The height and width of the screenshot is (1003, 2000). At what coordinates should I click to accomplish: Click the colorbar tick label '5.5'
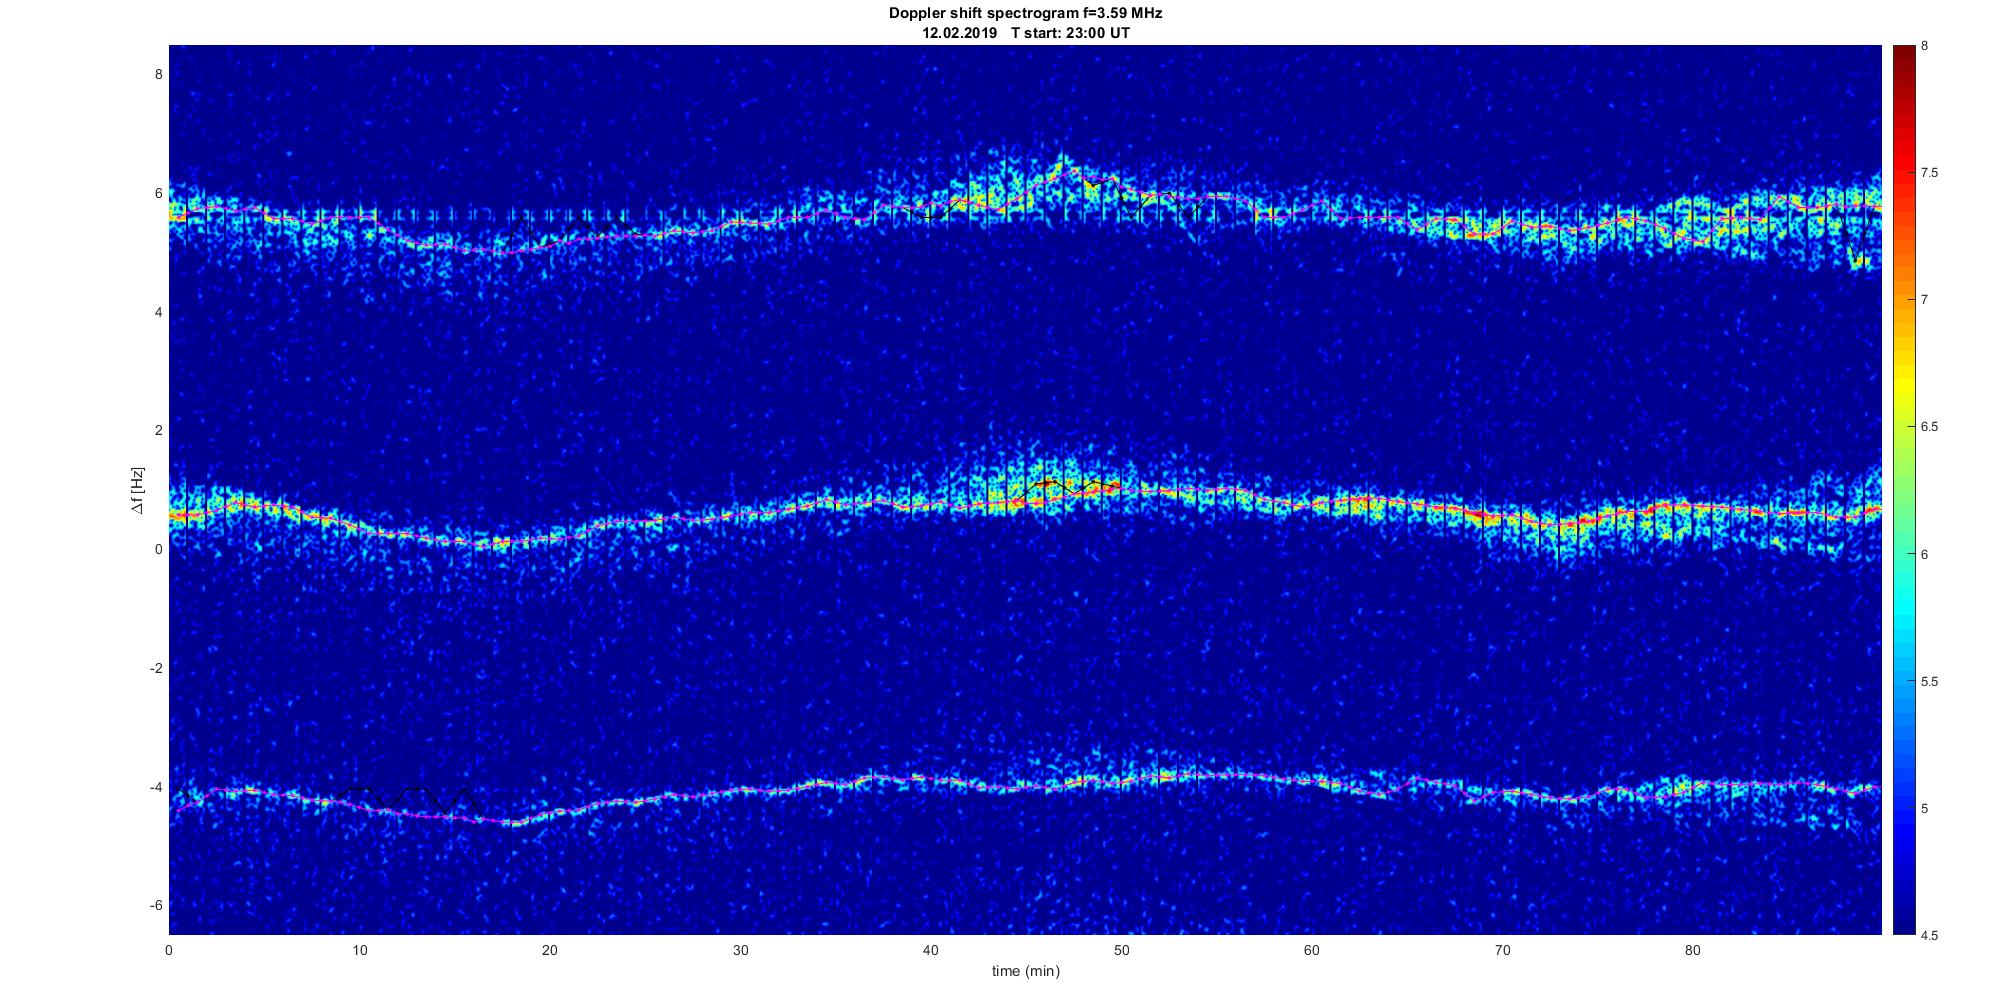point(1930,682)
